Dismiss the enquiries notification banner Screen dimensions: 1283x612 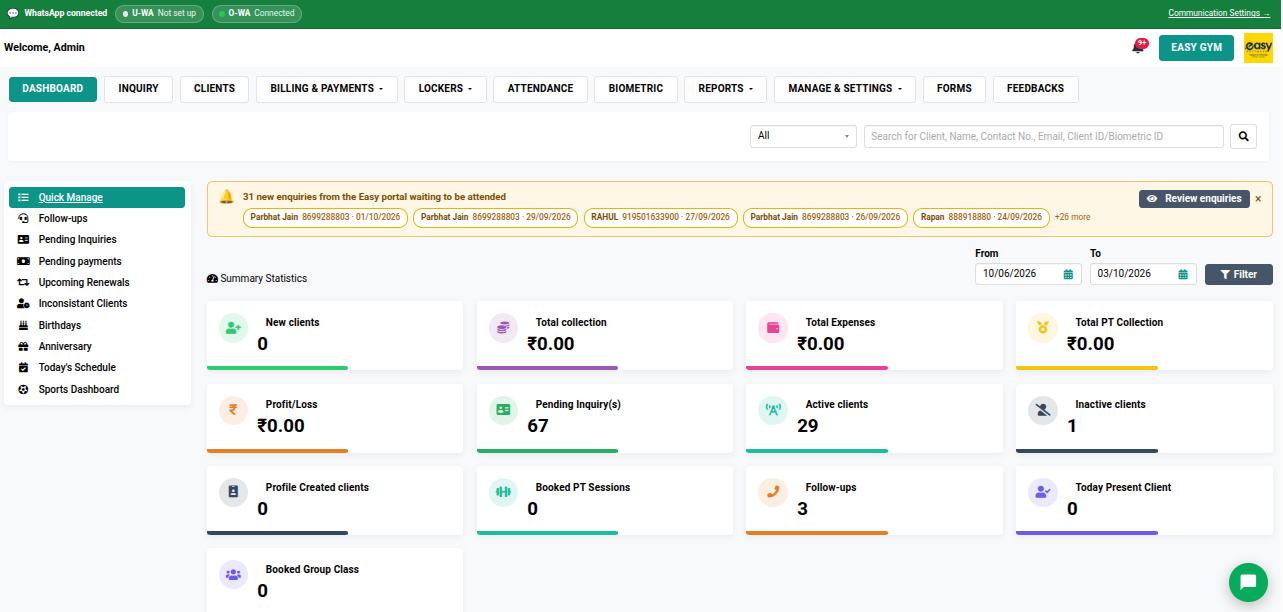click(x=1258, y=199)
